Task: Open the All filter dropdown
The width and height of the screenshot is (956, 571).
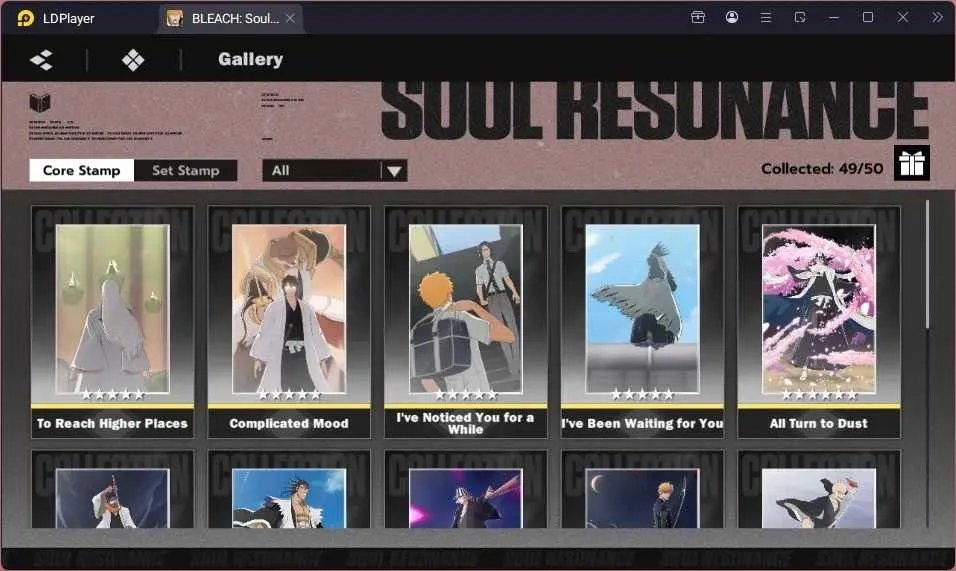Action: pos(335,171)
